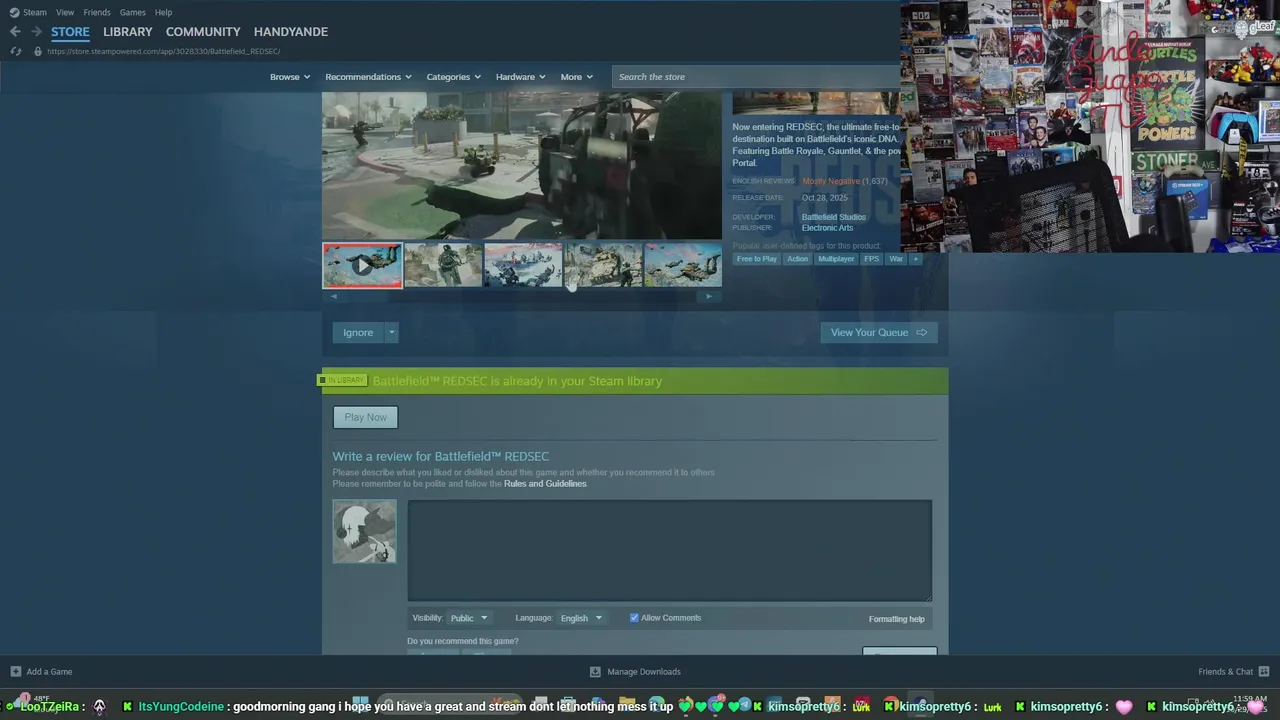Open the Help menu
The image size is (1280, 720).
point(164,12)
